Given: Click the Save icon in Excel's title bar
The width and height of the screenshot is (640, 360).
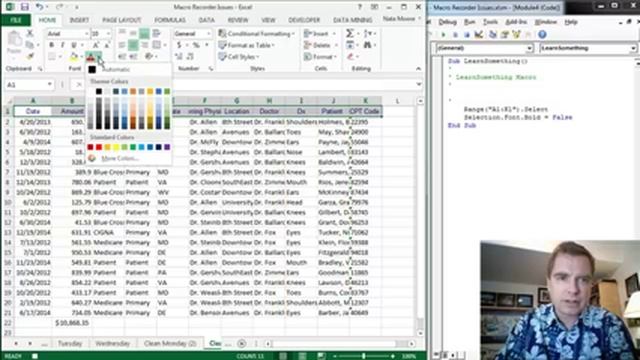Looking at the screenshot, I should point(24,7).
